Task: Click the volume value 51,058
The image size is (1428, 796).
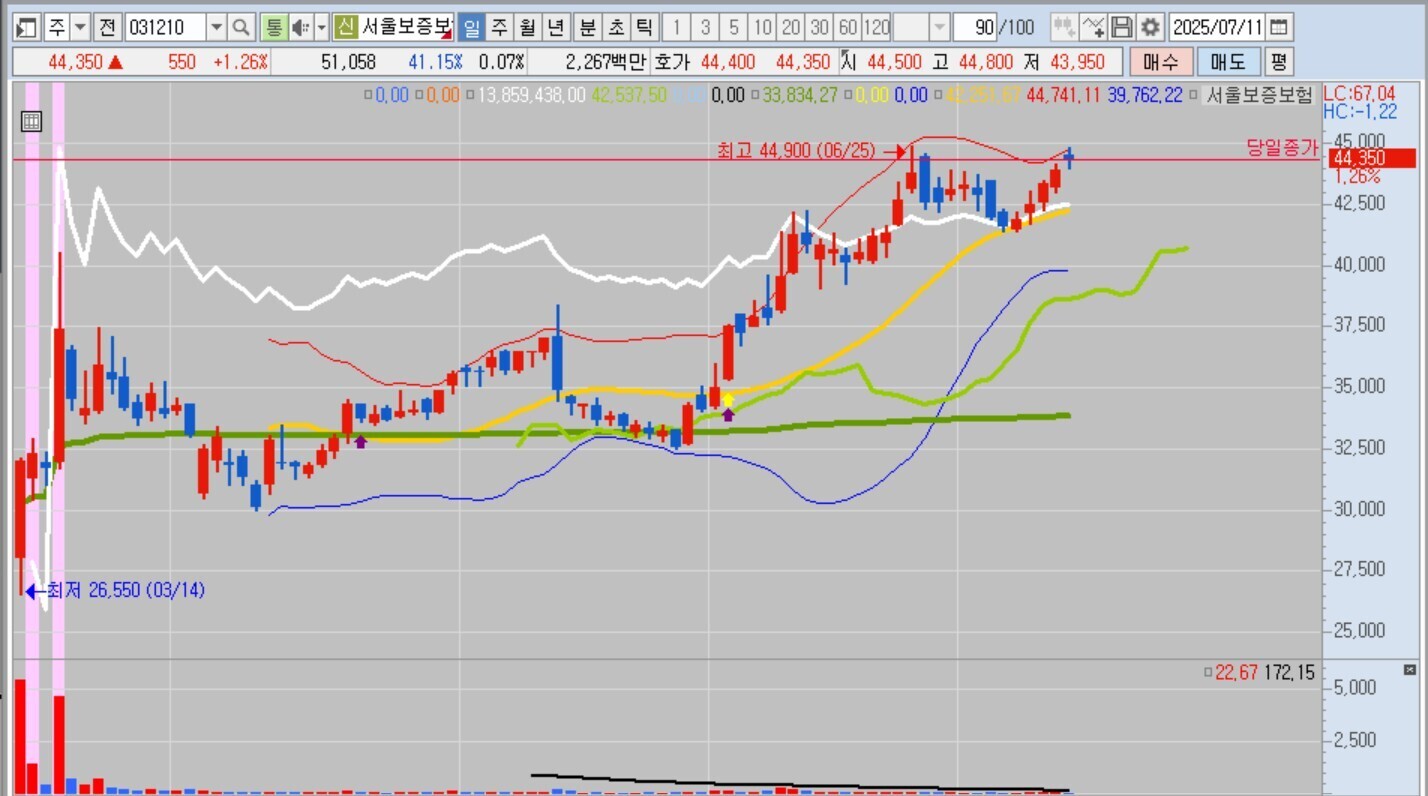Action: 348,62
